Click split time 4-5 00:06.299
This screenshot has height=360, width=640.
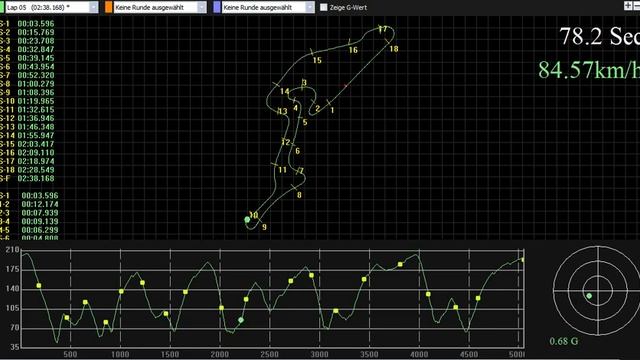(x=29, y=230)
